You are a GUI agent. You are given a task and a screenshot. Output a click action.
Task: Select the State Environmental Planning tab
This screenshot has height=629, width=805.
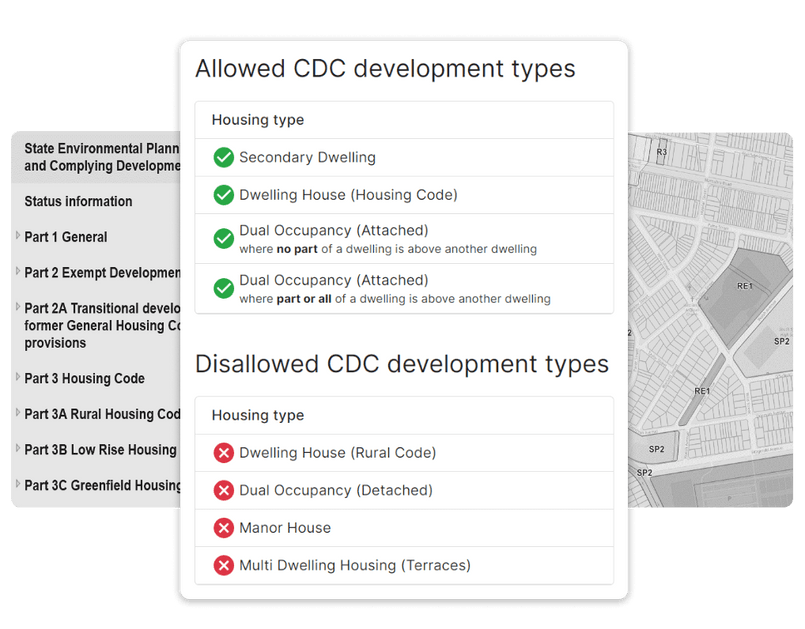click(x=95, y=157)
